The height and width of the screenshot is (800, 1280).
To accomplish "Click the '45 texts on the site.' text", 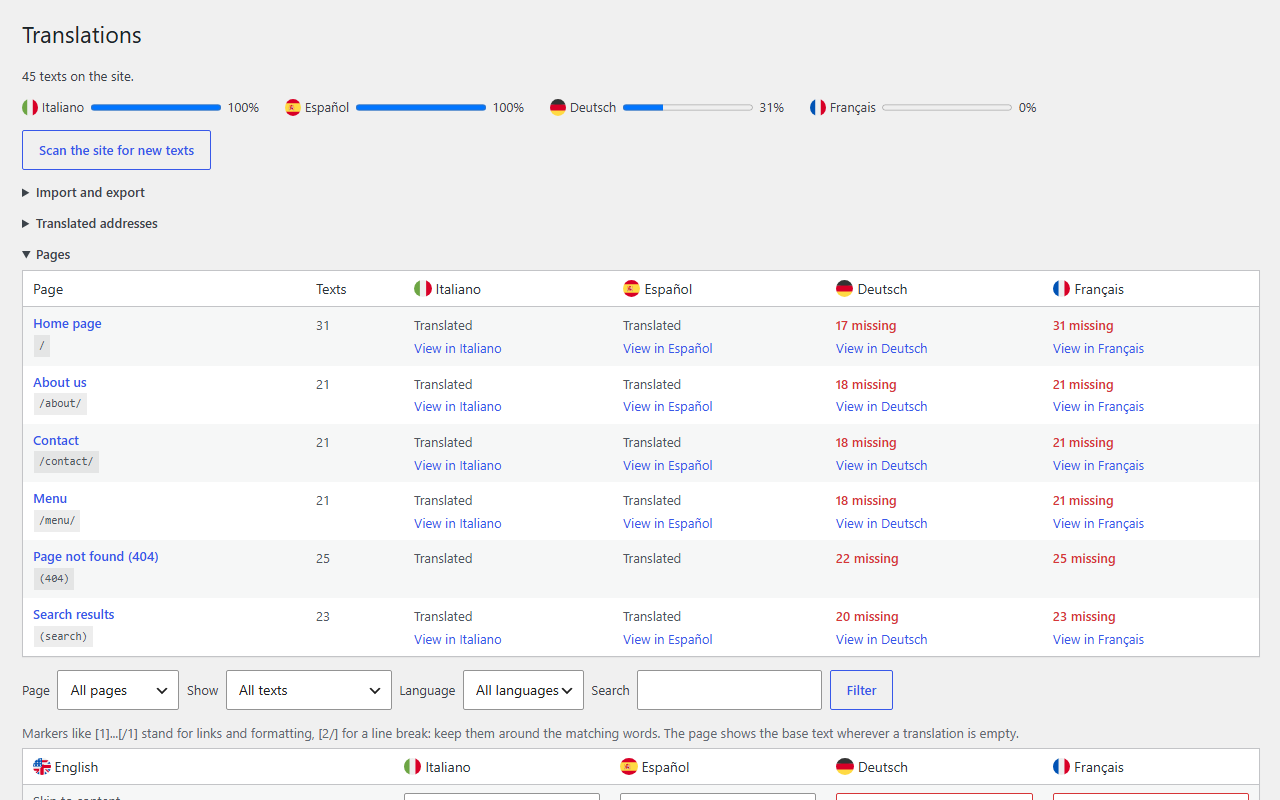I will coord(78,76).
